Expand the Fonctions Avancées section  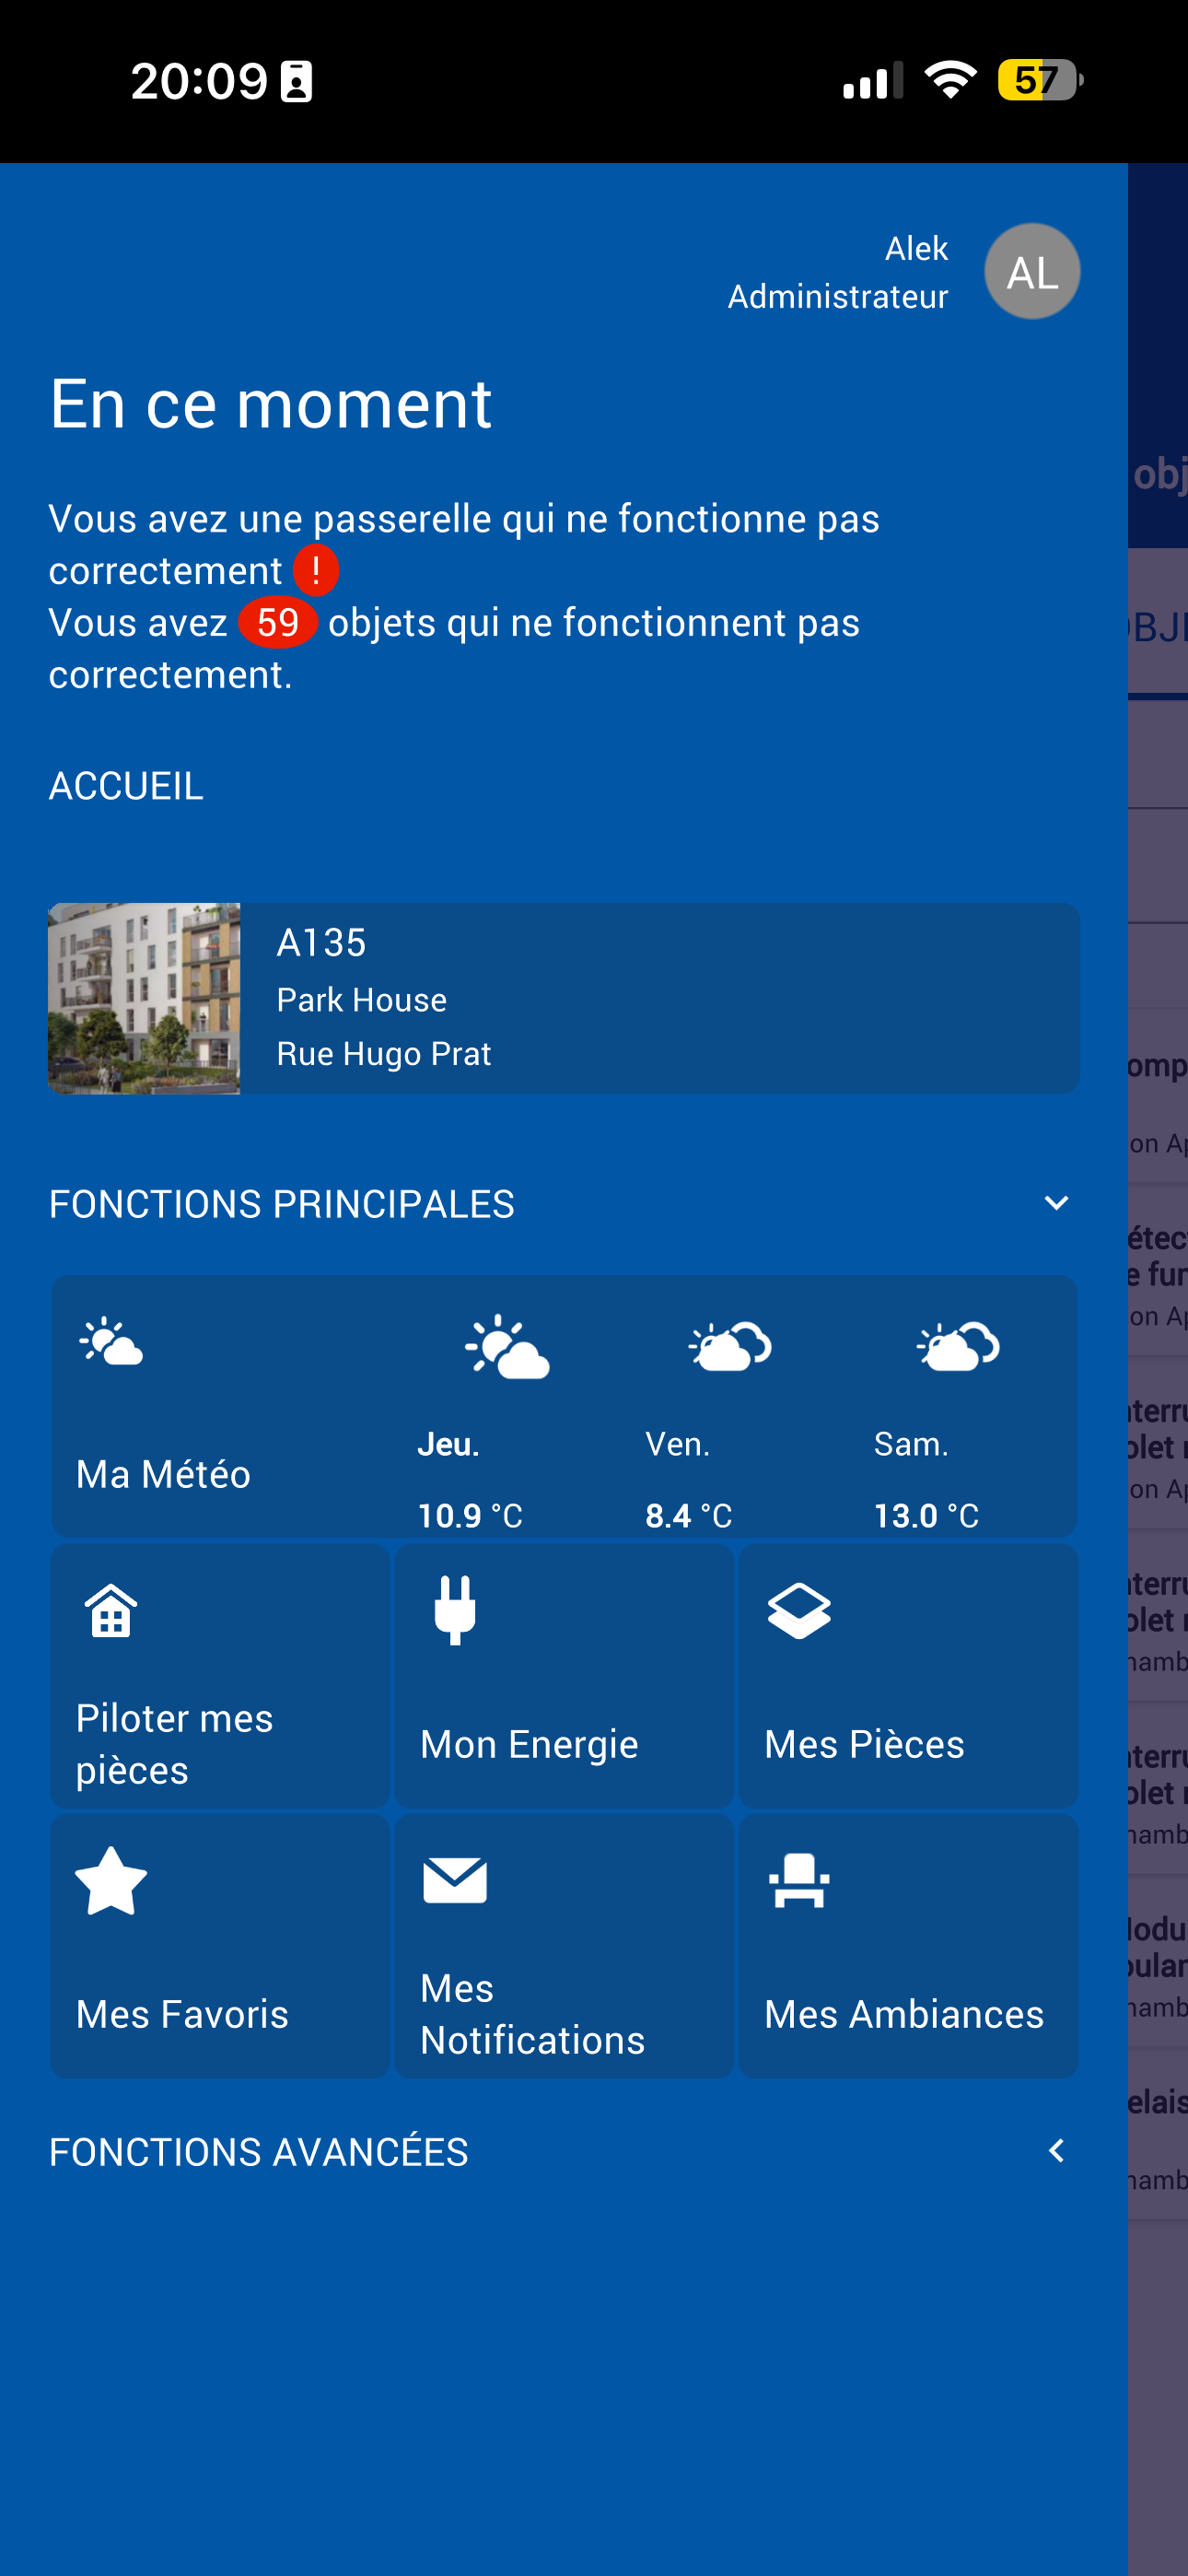(x=1056, y=2151)
